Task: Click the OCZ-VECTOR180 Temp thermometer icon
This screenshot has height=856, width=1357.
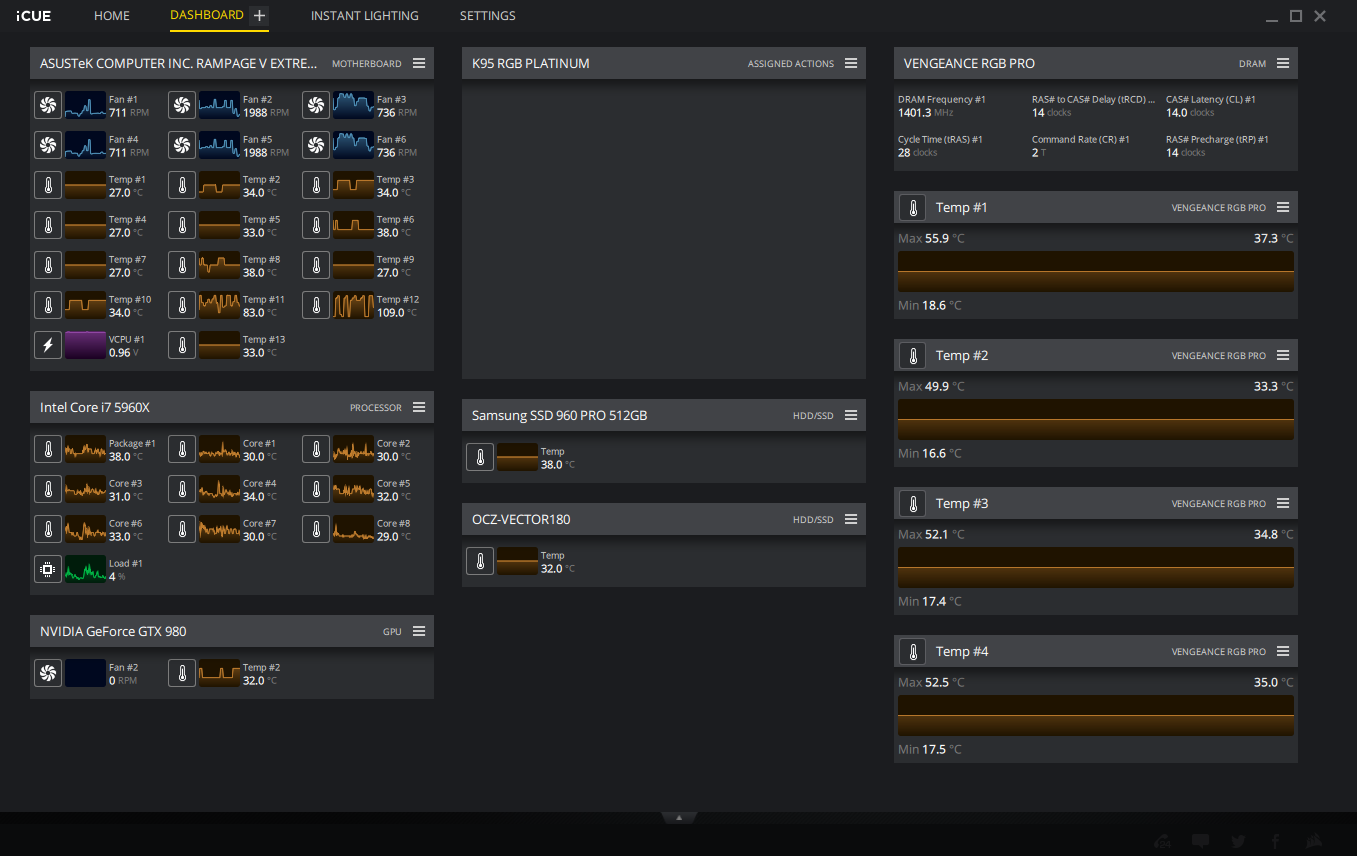Action: point(479,562)
